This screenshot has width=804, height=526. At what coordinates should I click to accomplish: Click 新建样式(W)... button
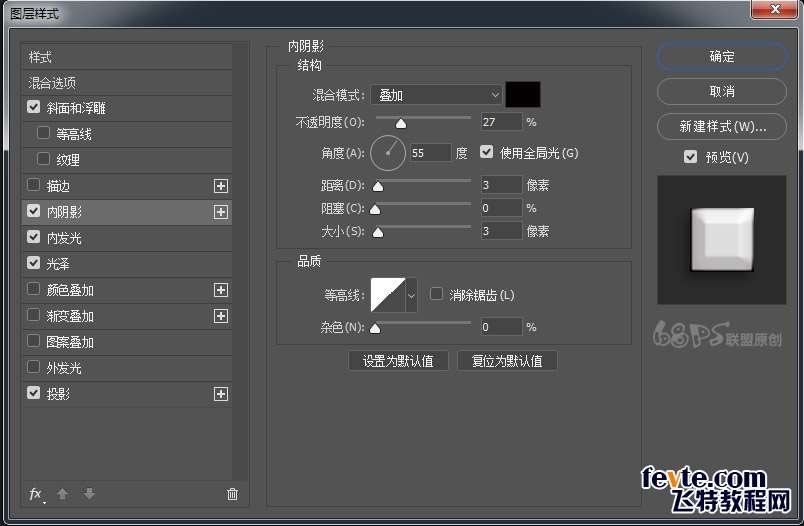coord(721,126)
